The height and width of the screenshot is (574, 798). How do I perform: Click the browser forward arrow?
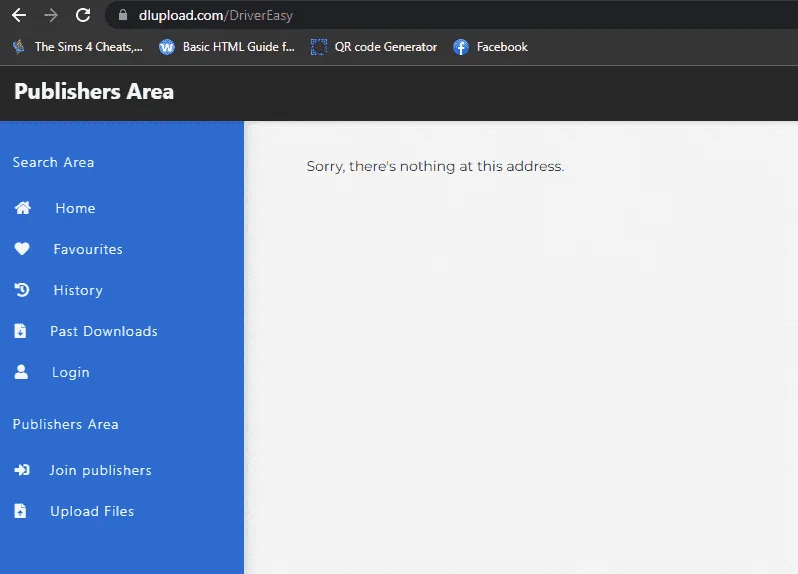point(51,15)
